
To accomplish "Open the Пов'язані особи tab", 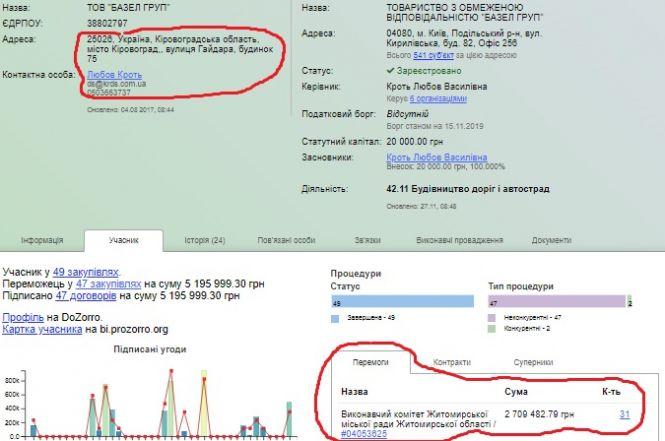I will pyautogui.click(x=285, y=241).
